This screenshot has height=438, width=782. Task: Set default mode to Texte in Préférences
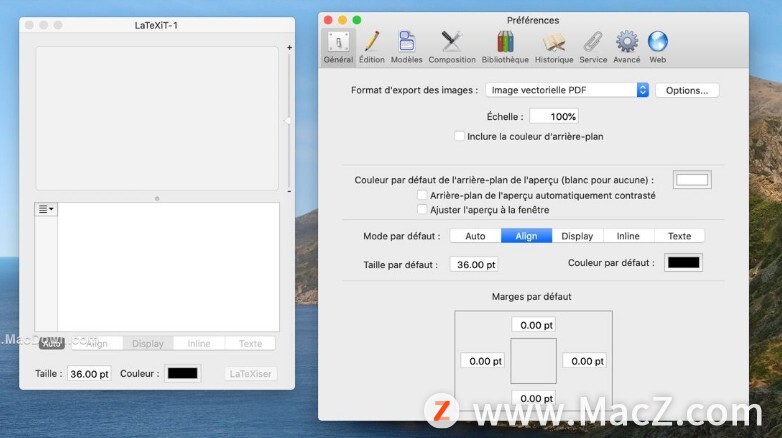click(679, 236)
